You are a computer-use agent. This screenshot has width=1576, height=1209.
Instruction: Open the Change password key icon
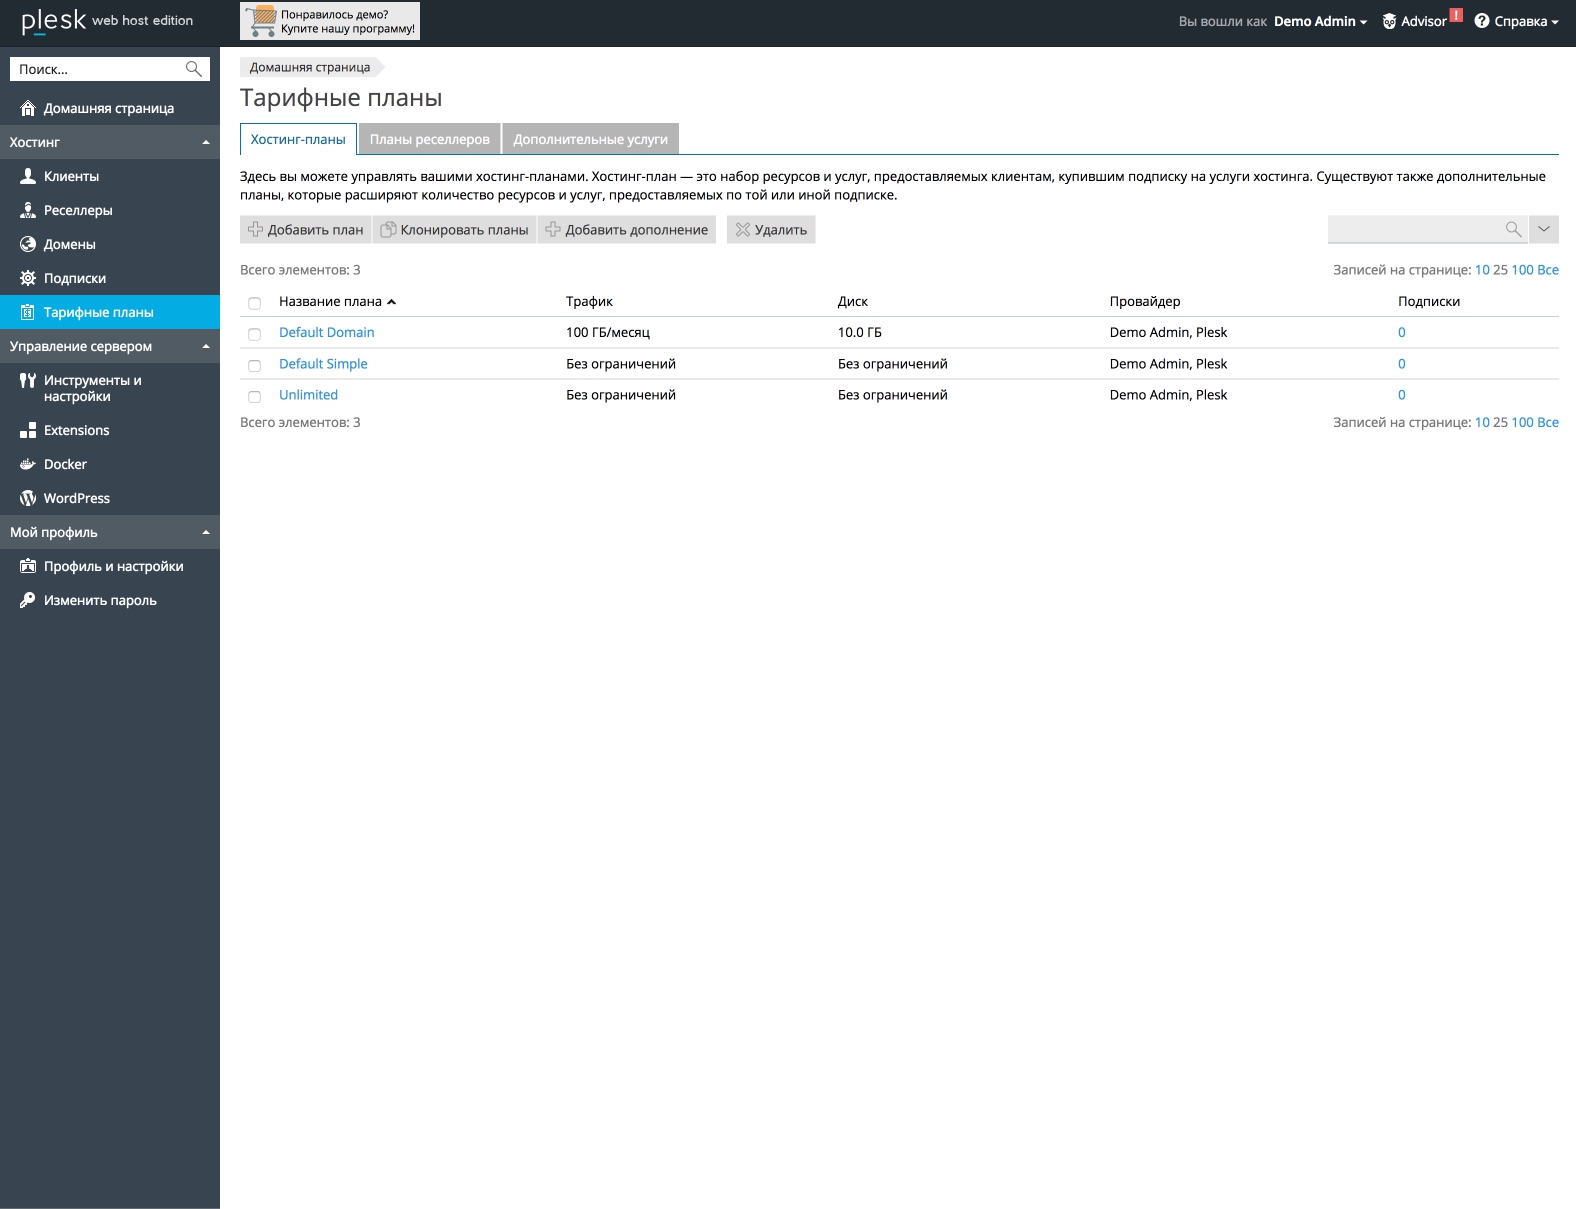(28, 600)
